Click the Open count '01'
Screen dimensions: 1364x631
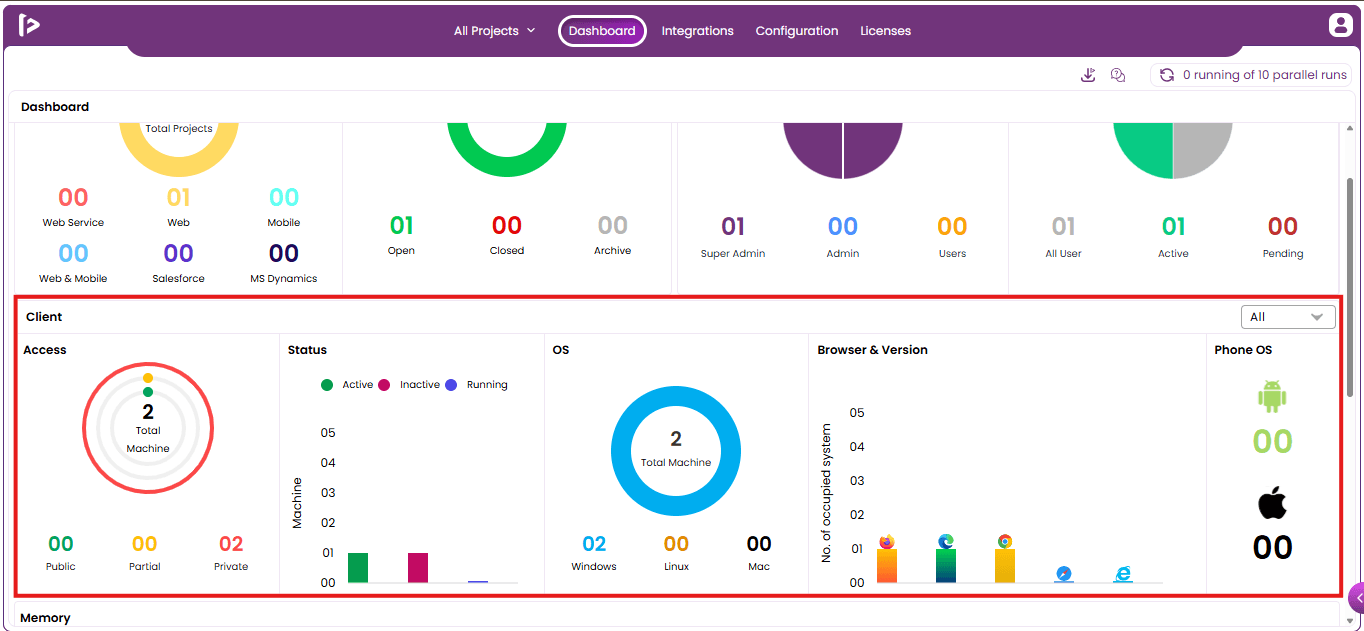point(401,226)
